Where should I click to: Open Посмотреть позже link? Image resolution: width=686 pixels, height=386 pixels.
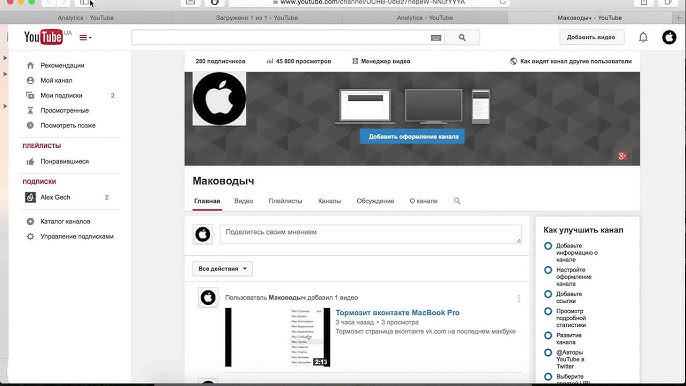pos(68,125)
